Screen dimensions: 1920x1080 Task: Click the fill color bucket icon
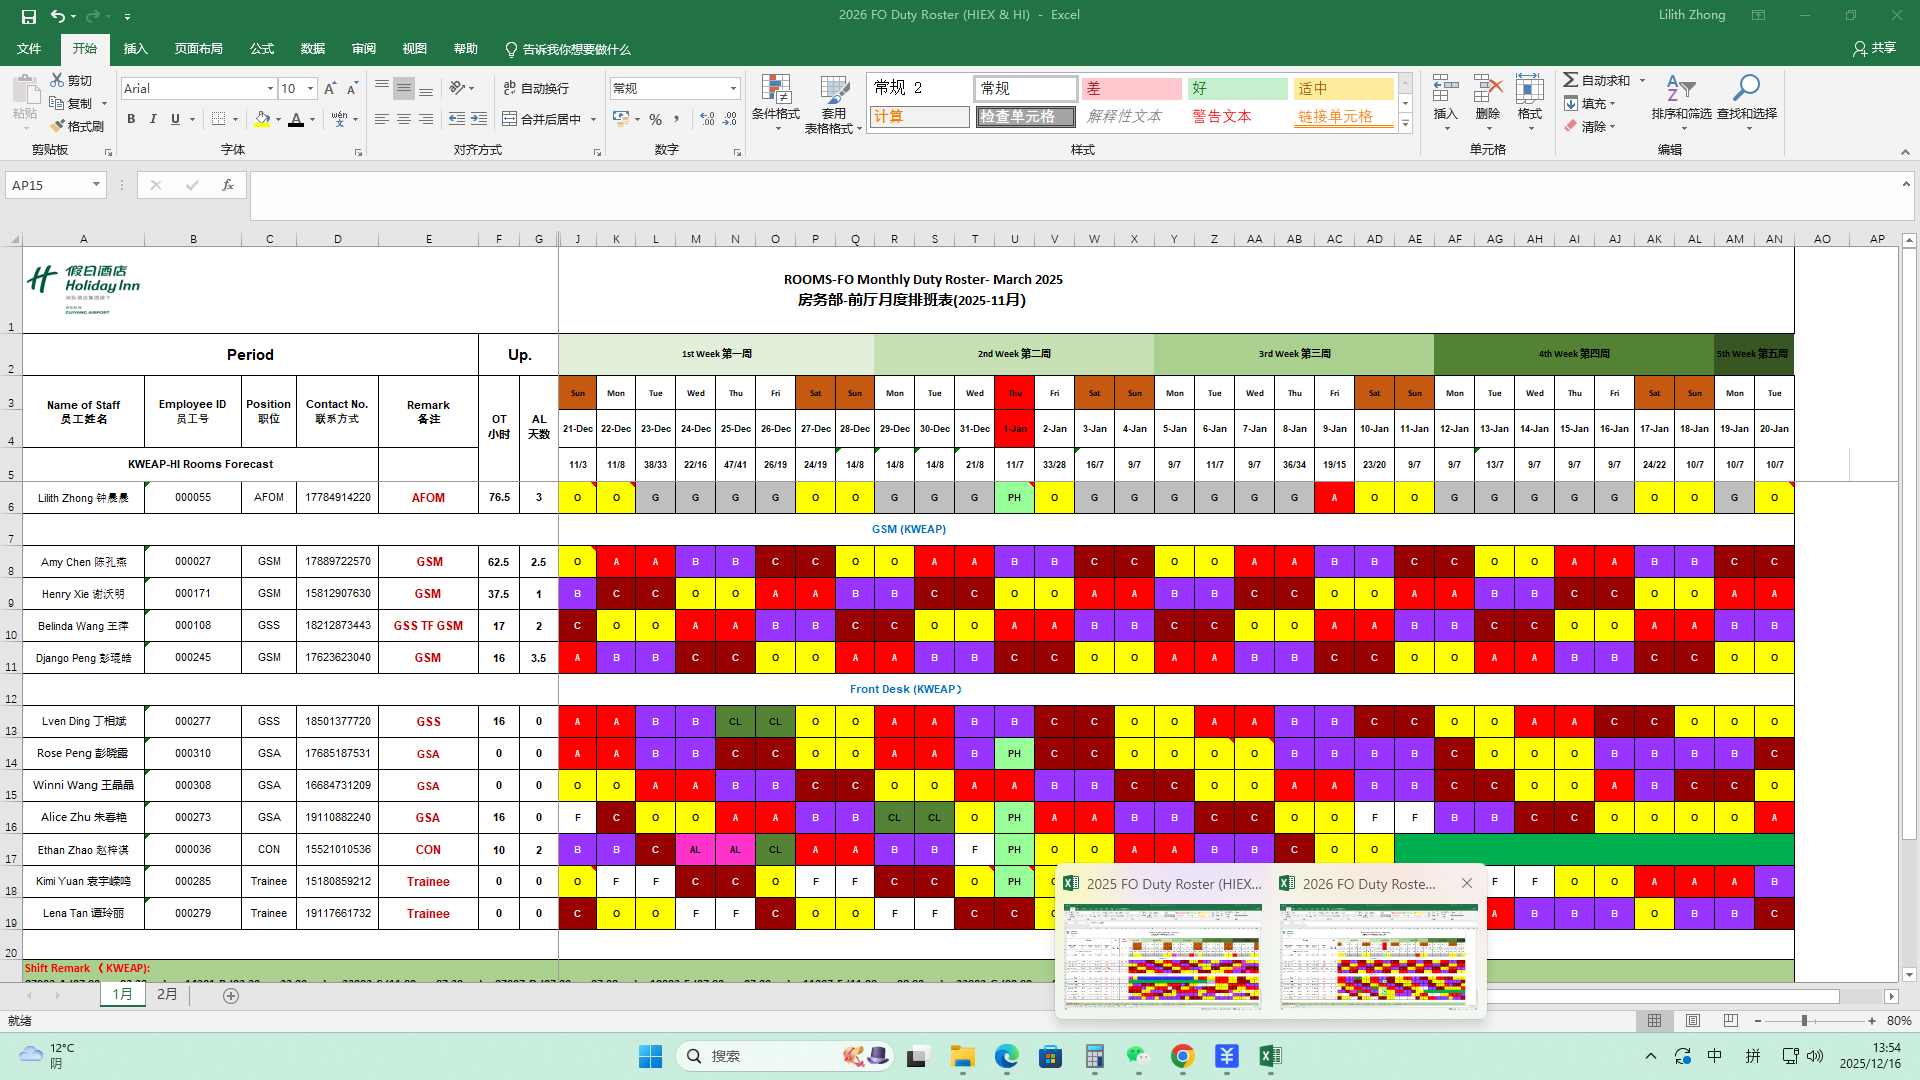[x=262, y=119]
